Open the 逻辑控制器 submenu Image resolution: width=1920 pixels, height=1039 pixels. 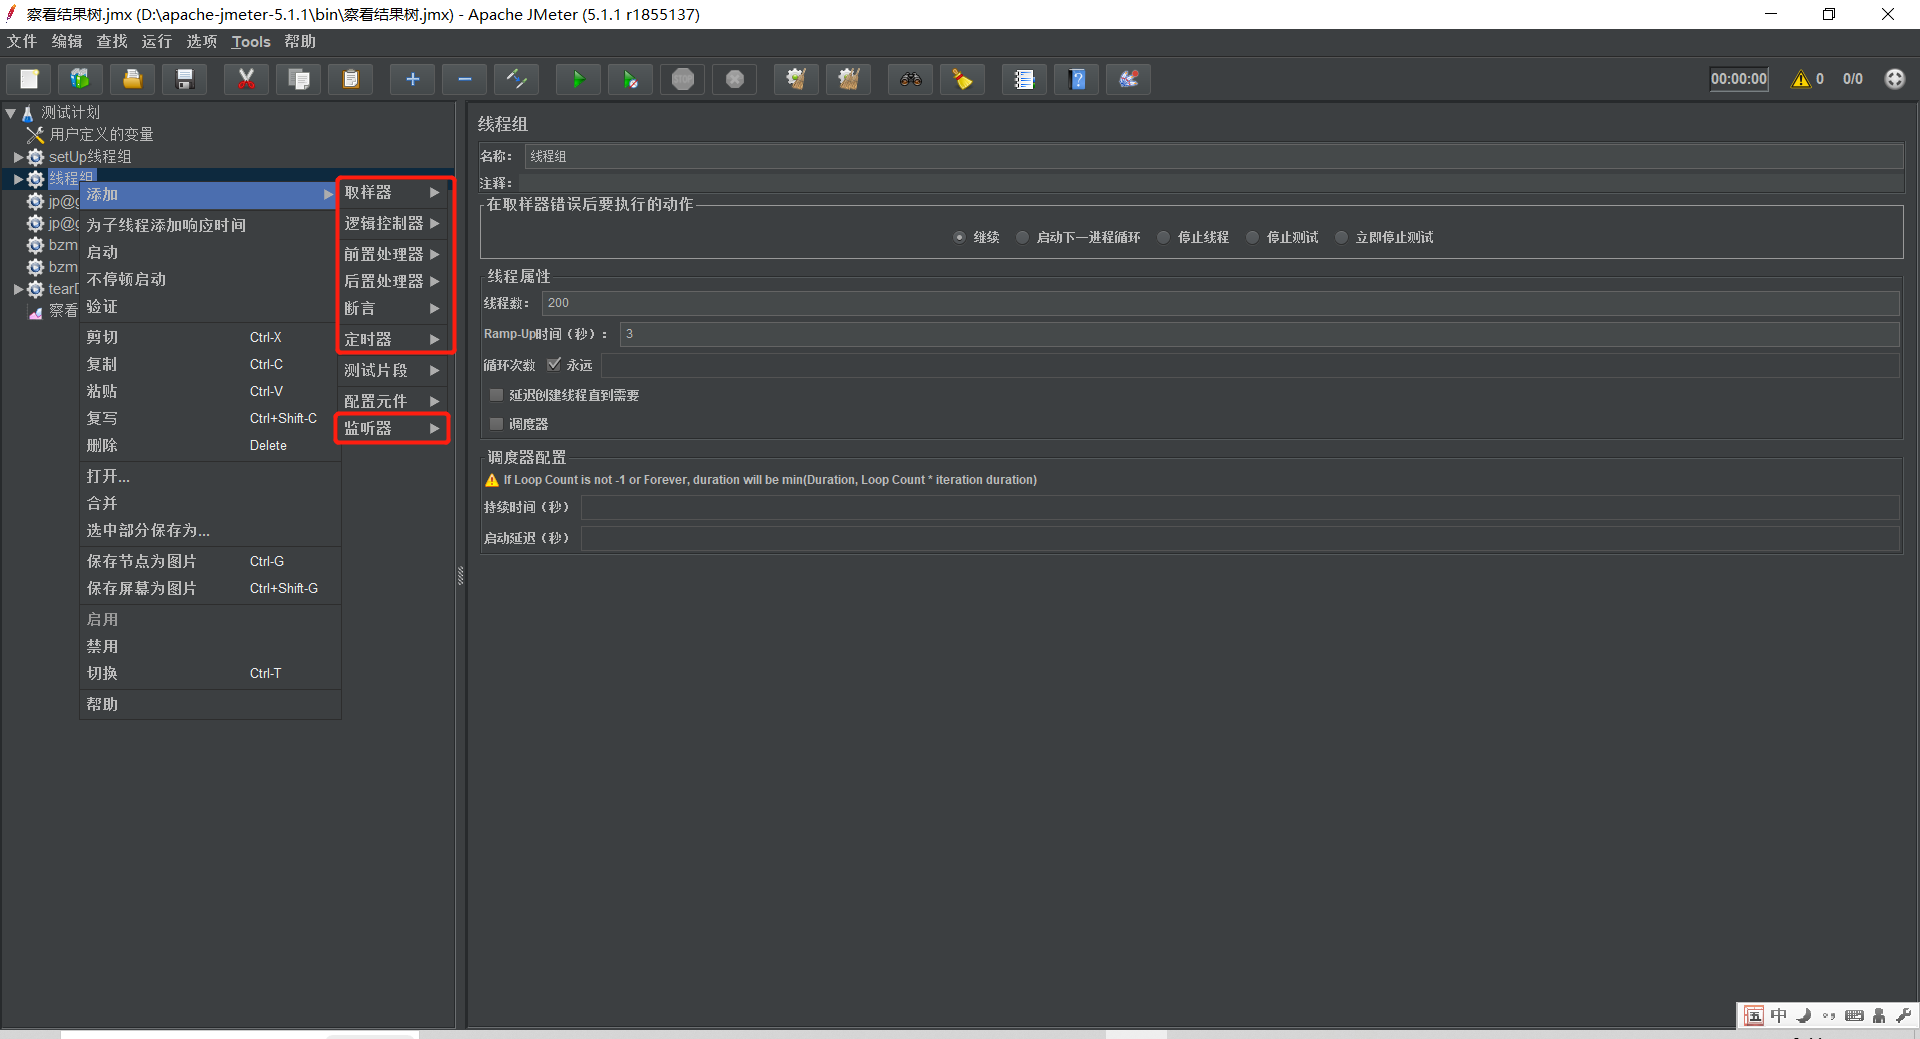pos(392,223)
